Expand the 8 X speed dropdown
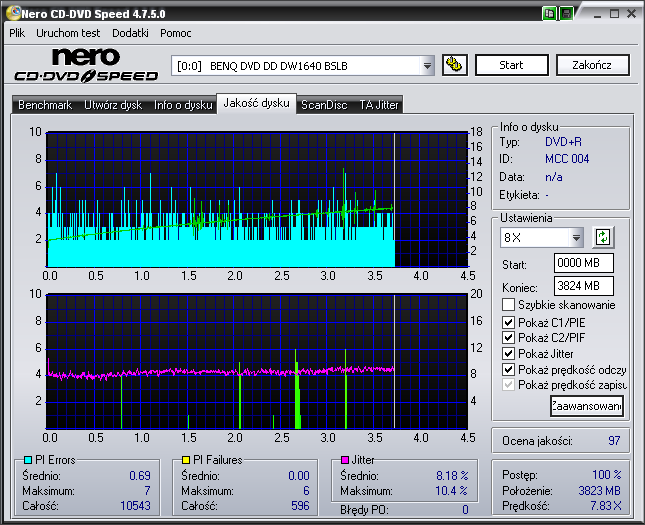Viewport: 645px width, 525px height. (x=577, y=238)
